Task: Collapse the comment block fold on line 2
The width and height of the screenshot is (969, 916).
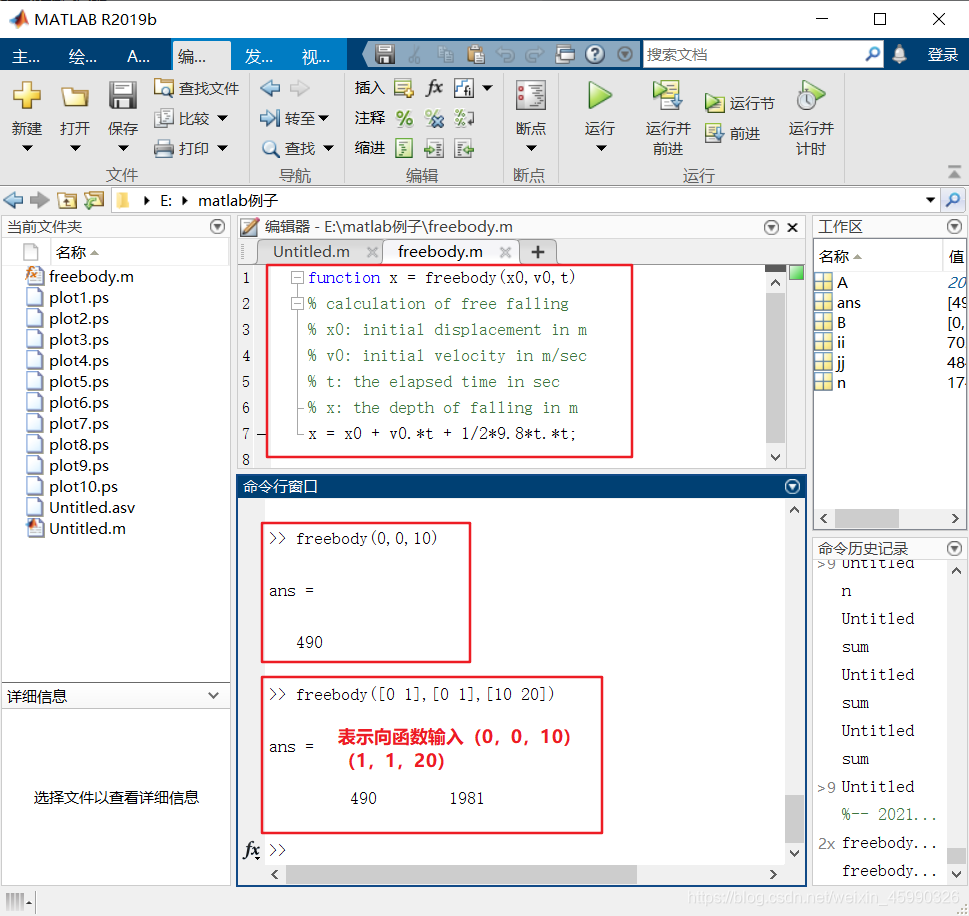Action: (297, 303)
